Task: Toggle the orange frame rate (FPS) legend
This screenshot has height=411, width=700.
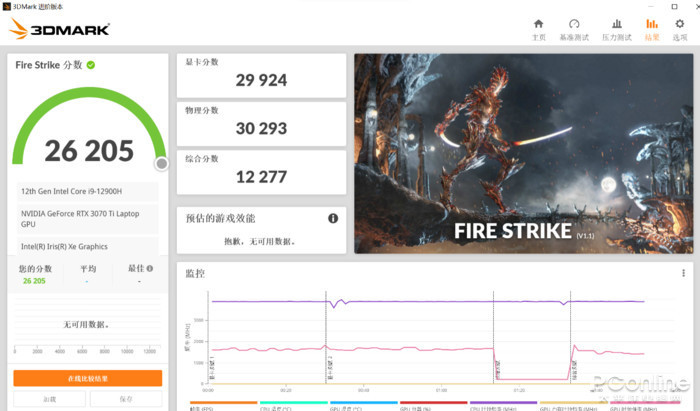Action: 223,406
